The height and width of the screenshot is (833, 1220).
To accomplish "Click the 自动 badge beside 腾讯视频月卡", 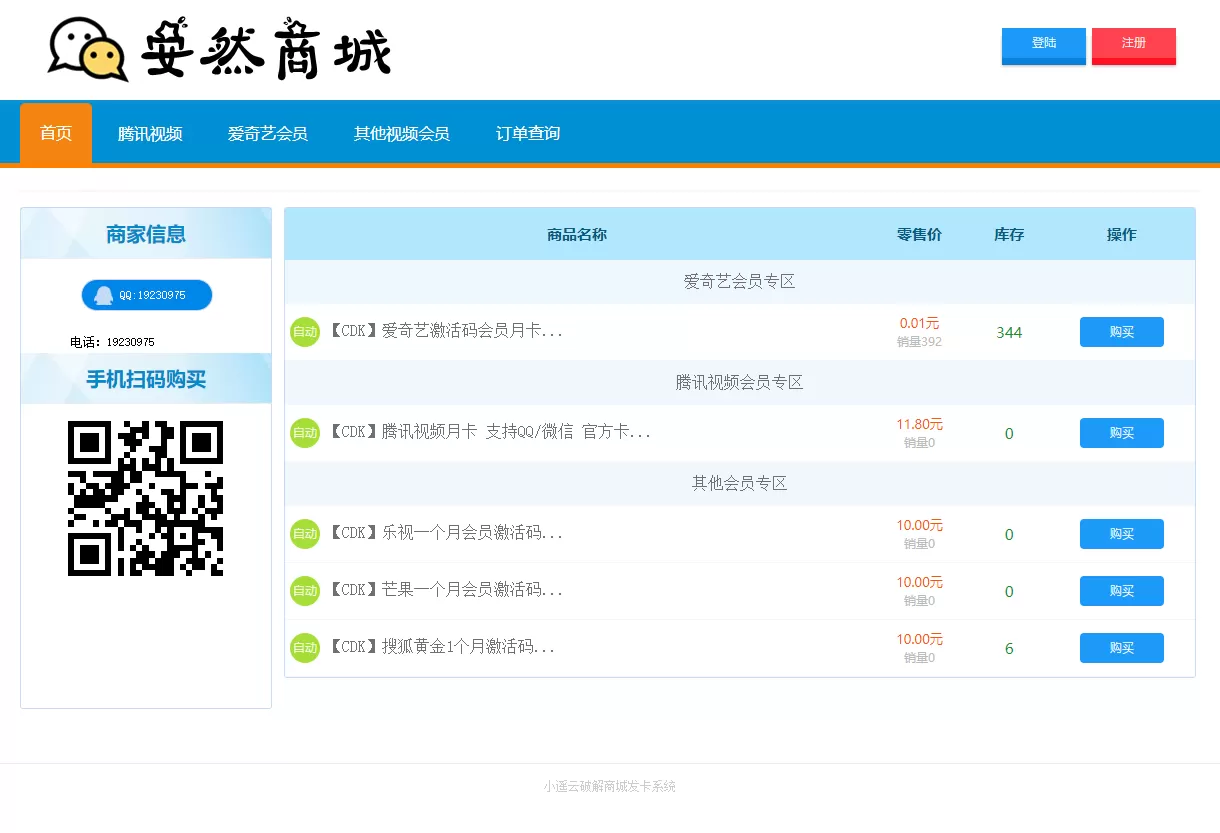I will pos(305,433).
